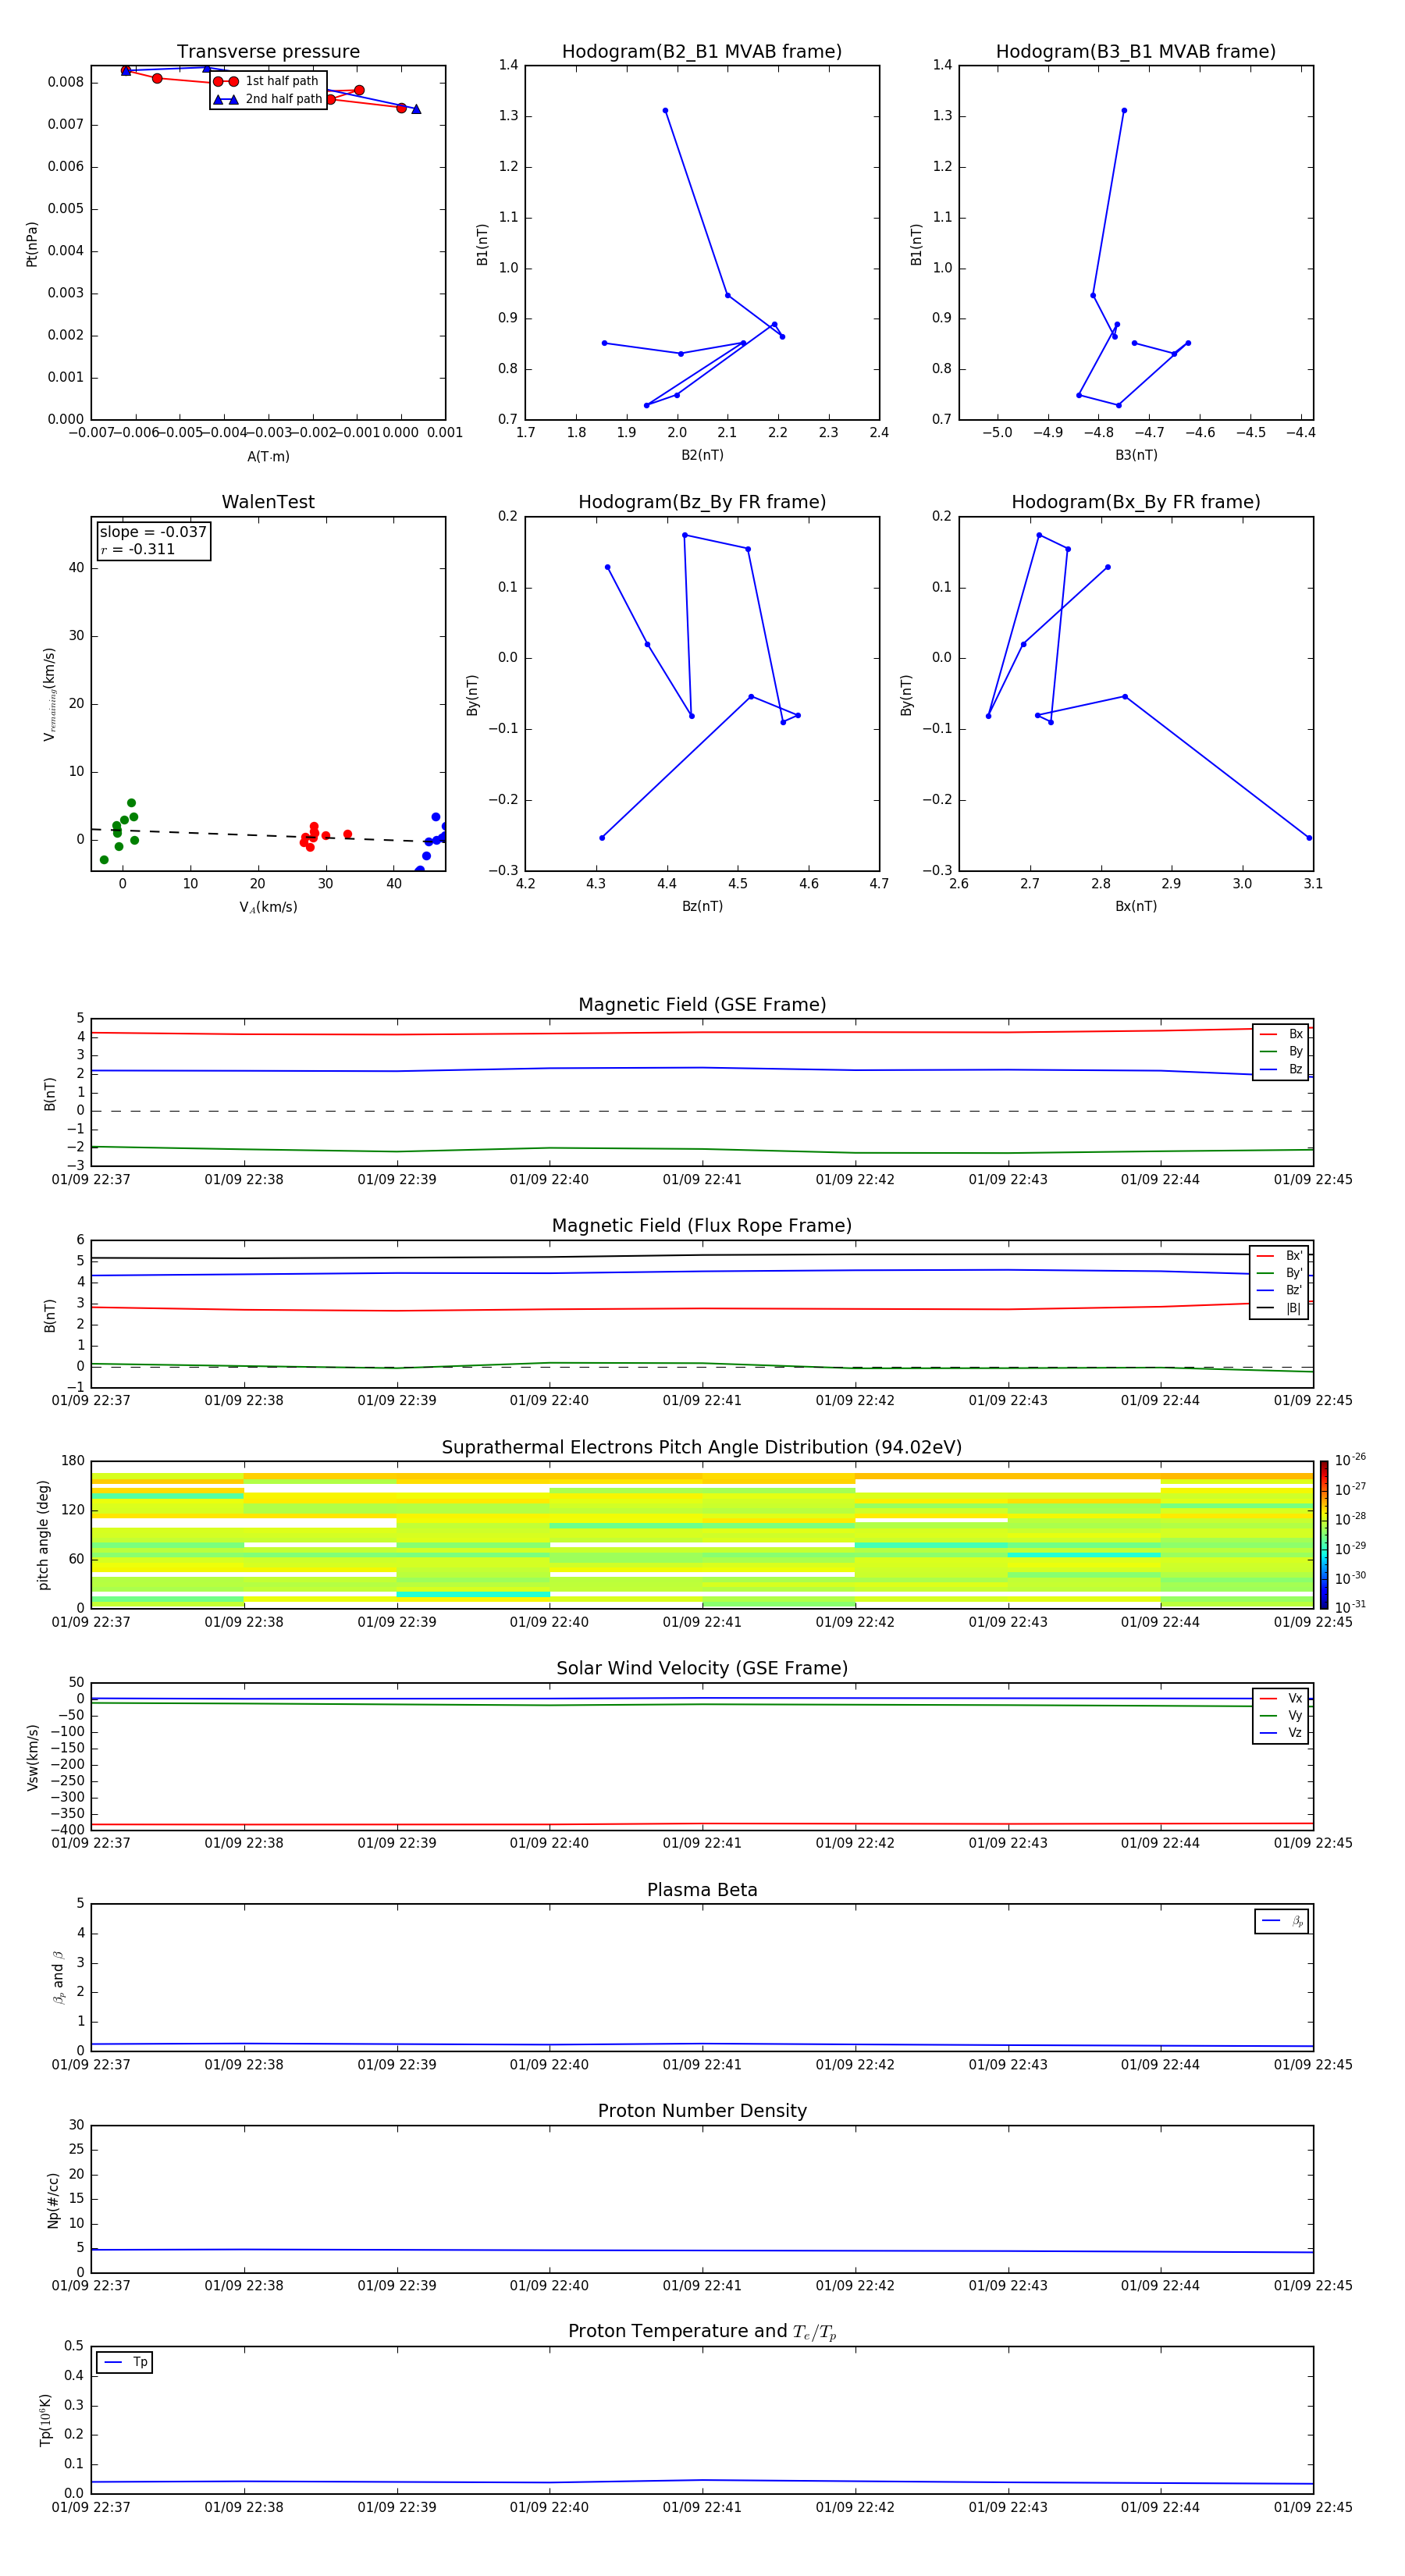Viewport: 1405px width, 2576px height.
Task: Click the slope and r annotation box
Action: pyautogui.click(x=152, y=540)
